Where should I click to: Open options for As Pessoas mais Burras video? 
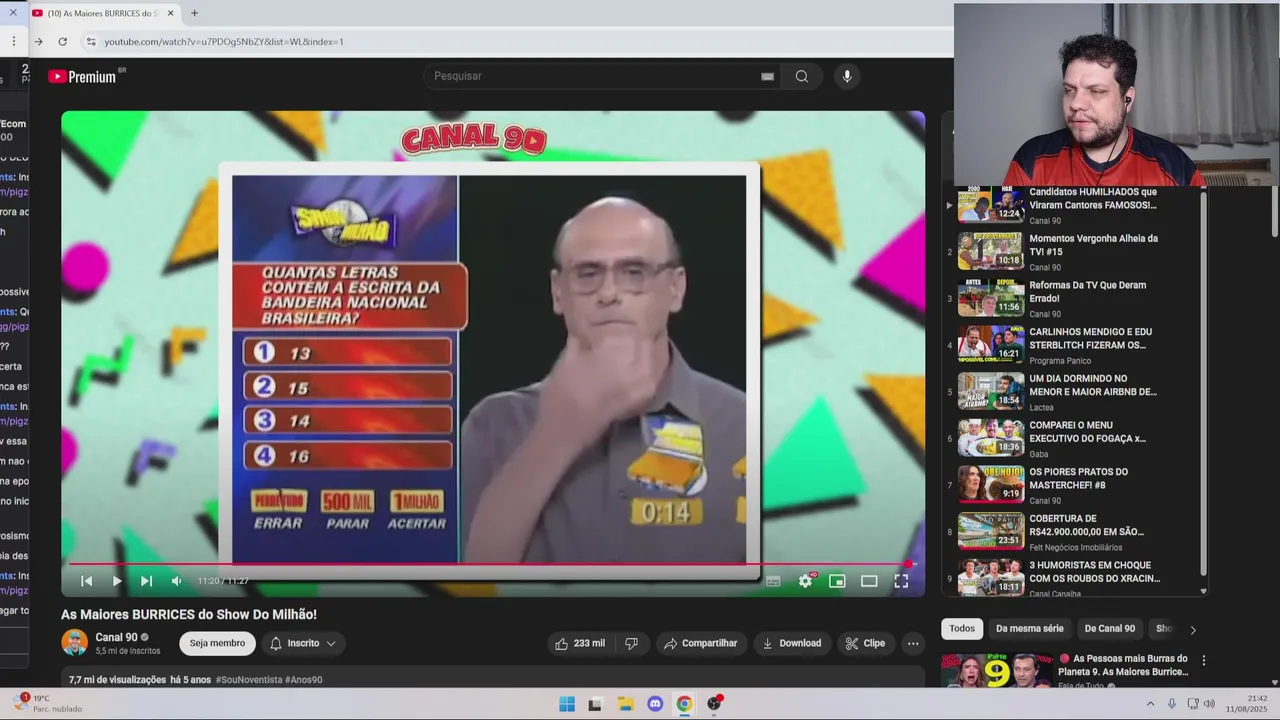click(x=1204, y=661)
